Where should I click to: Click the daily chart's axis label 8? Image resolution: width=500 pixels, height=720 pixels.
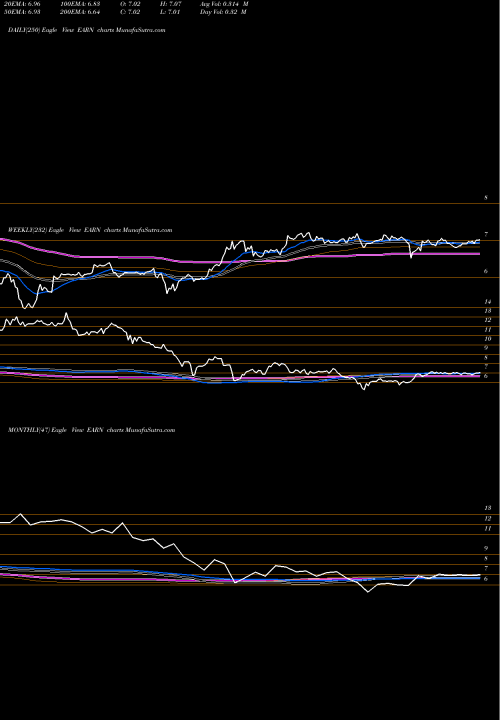click(486, 198)
